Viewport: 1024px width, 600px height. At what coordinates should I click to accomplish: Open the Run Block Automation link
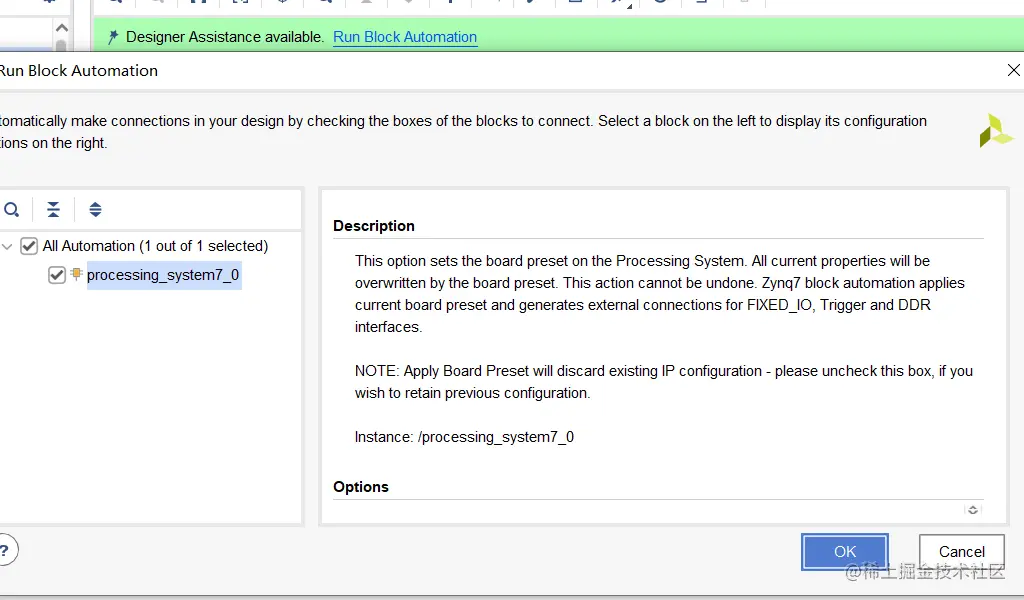[405, 37]
